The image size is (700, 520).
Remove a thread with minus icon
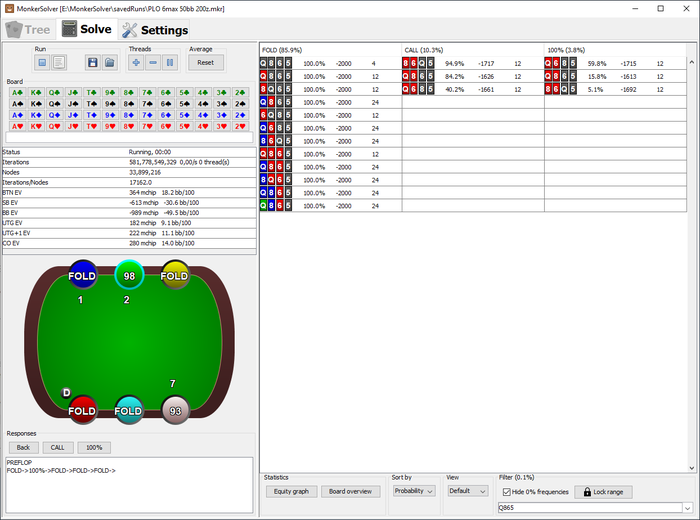pos(153,62)
